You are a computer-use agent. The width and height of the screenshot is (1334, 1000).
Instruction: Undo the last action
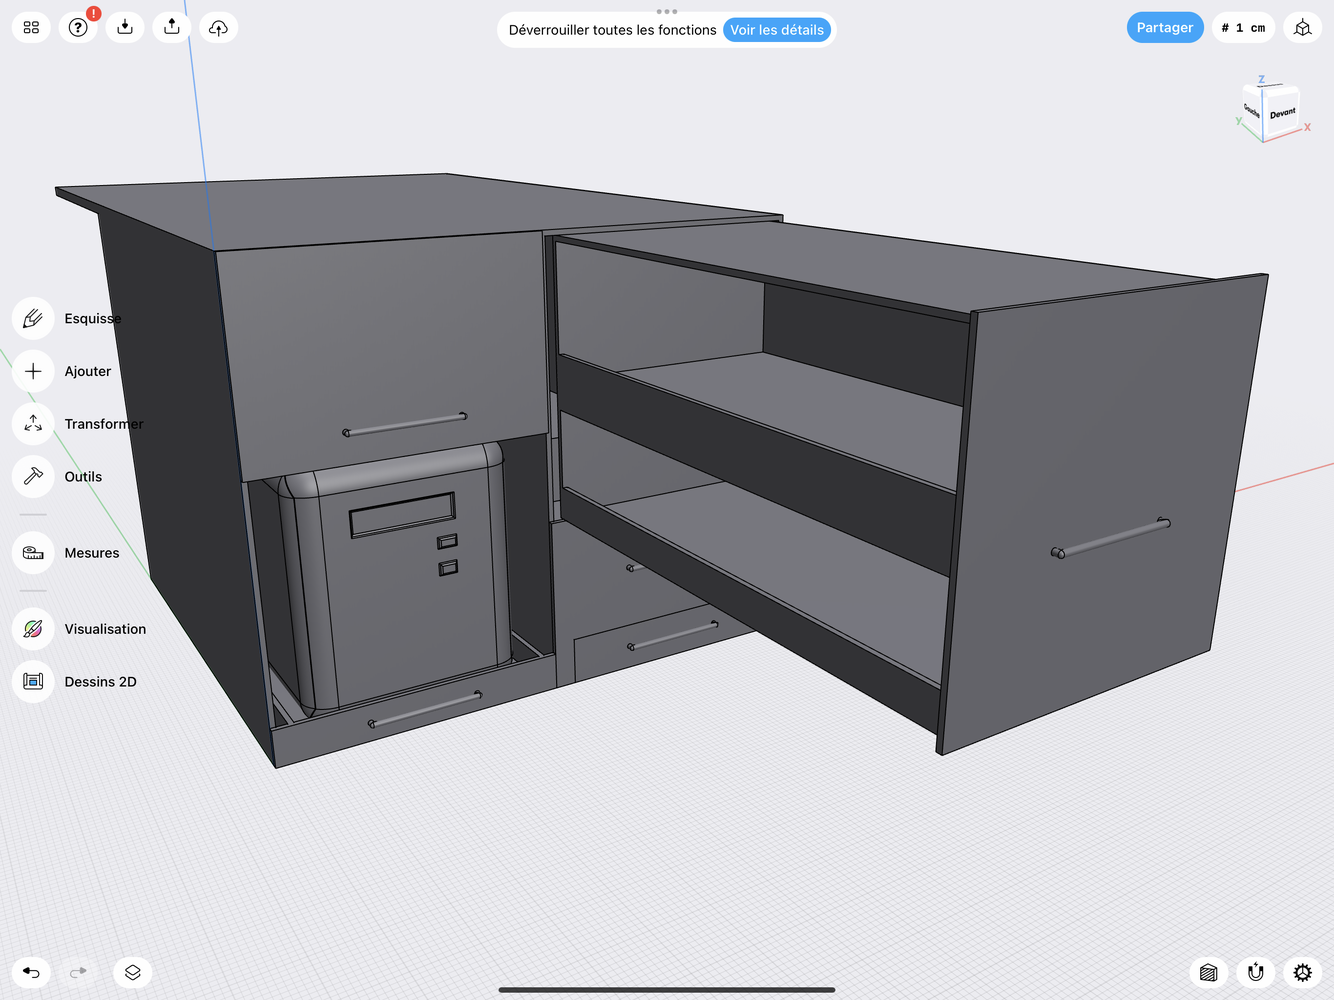[x=31, y=972]
